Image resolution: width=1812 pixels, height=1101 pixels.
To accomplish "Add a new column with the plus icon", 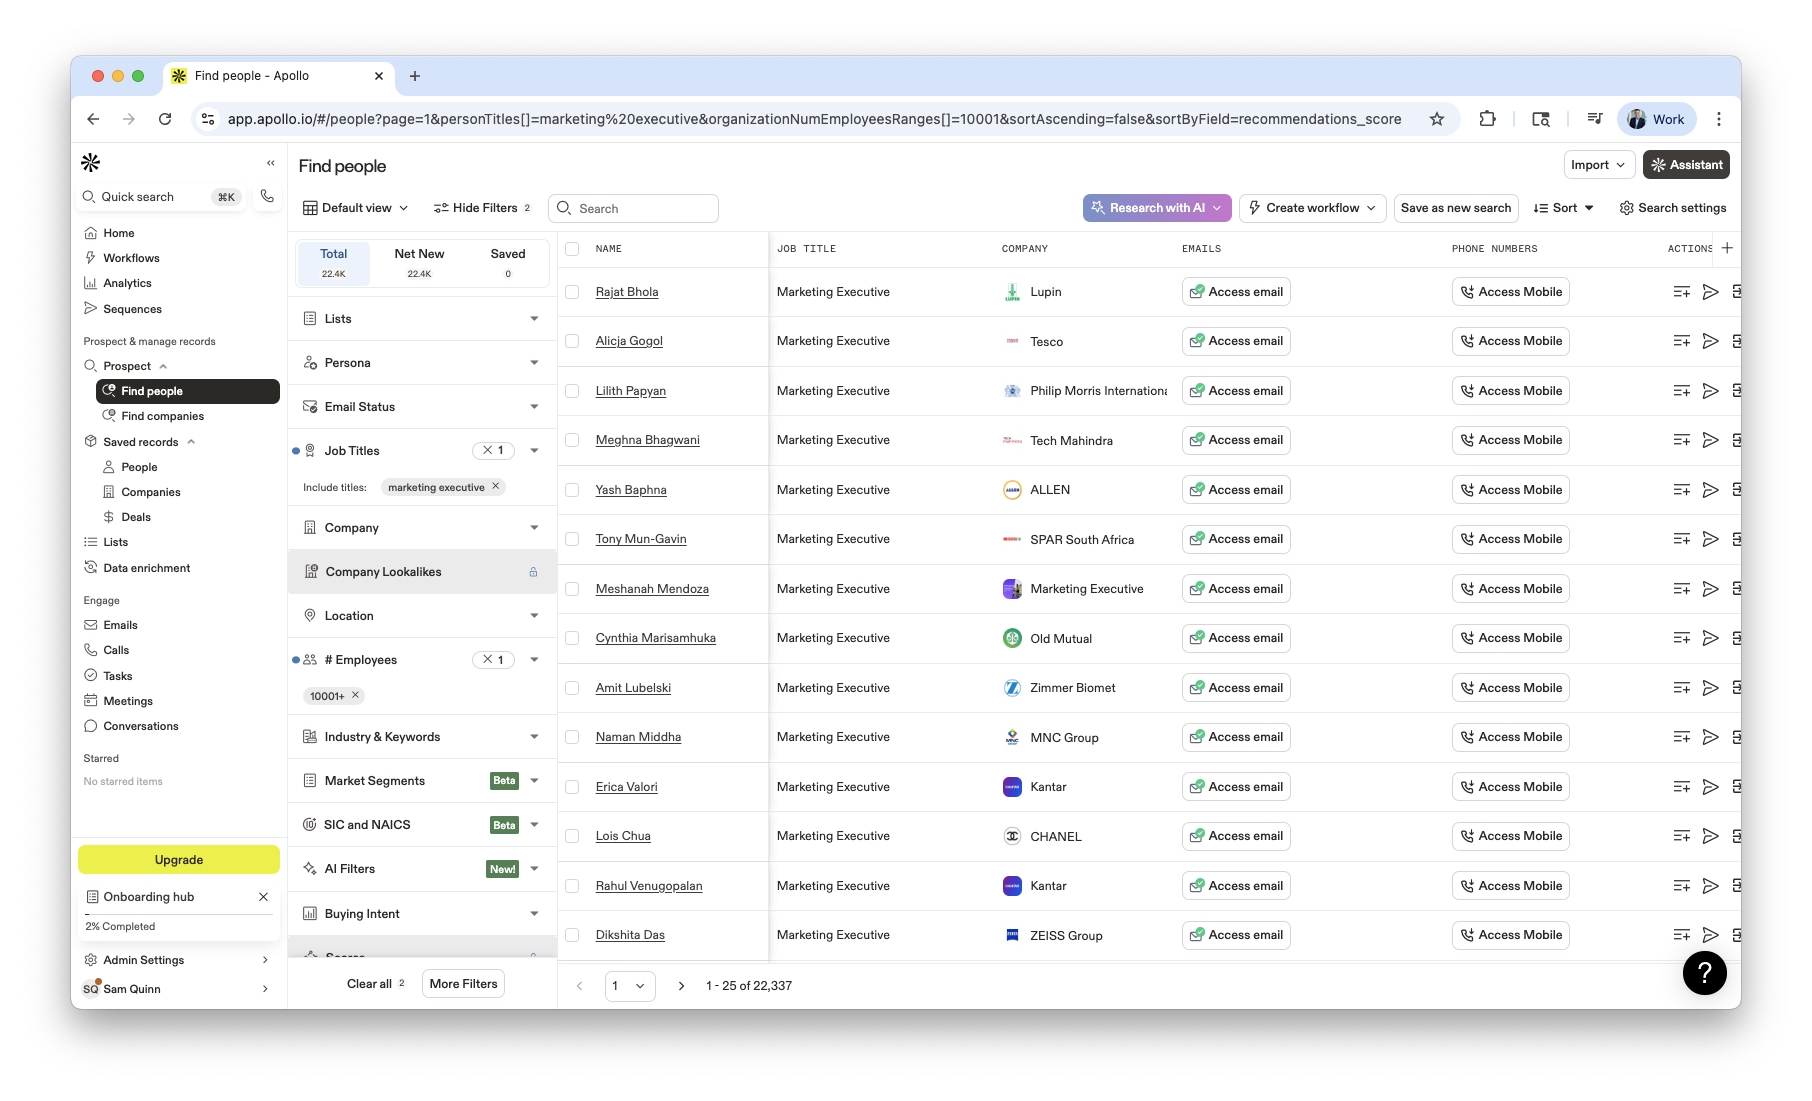I will (x=1727, y=248).
